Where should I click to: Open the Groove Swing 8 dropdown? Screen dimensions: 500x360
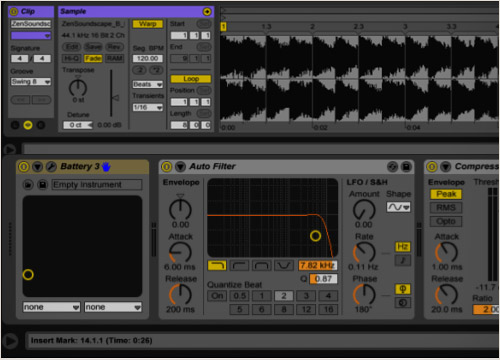(31, 82)
